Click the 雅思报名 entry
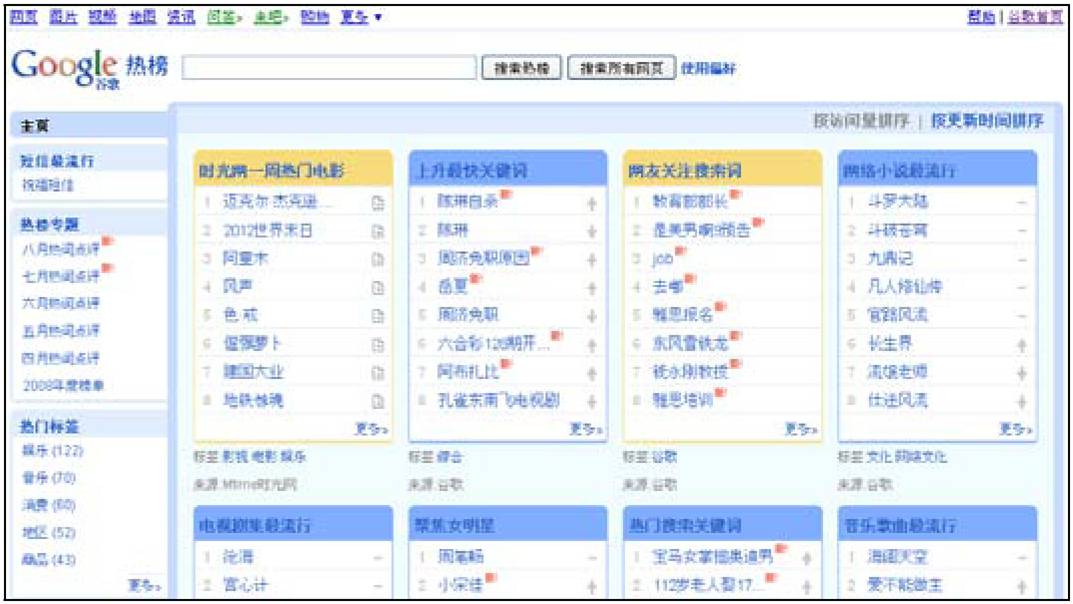Viewport: 1073px width, 604px height. coord(683,315)
